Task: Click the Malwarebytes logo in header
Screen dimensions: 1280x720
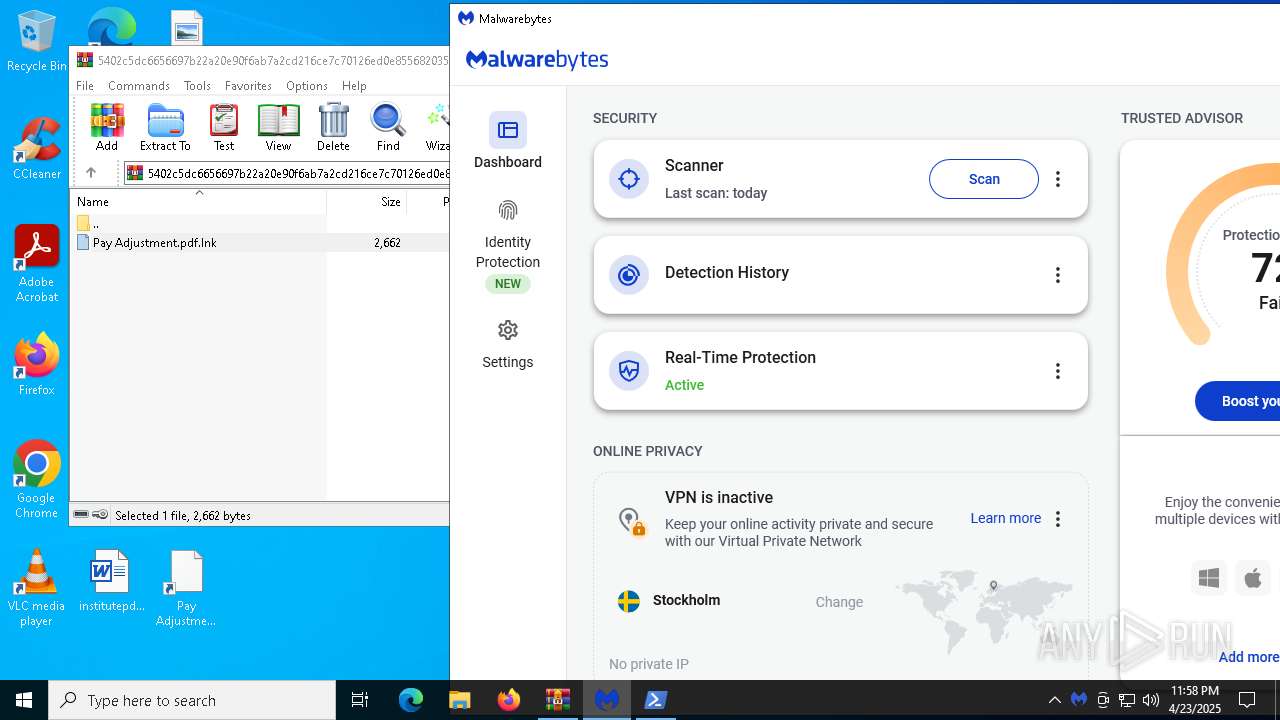Action: click(x=537, y=60)
